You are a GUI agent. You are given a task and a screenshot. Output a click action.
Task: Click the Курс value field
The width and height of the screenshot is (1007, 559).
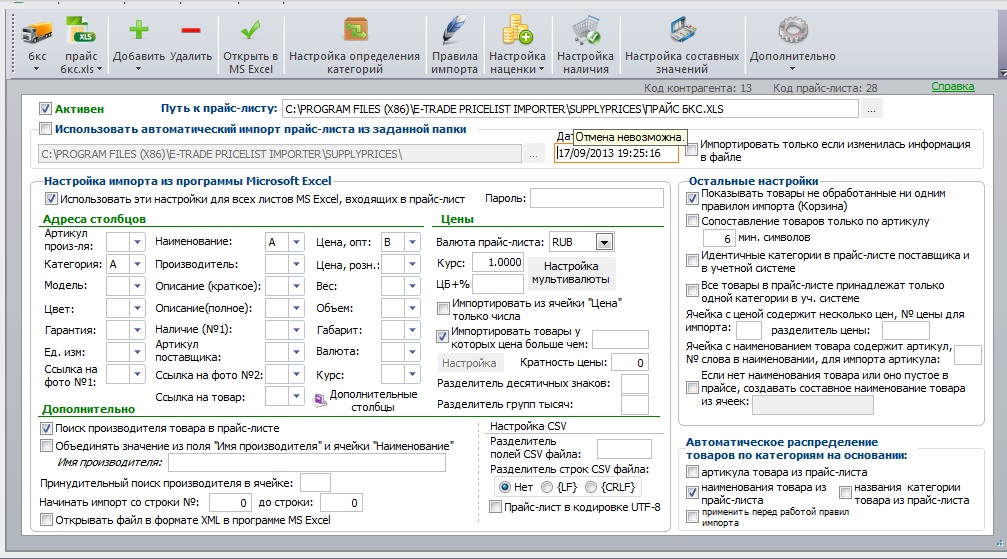(x=498, y=262)
